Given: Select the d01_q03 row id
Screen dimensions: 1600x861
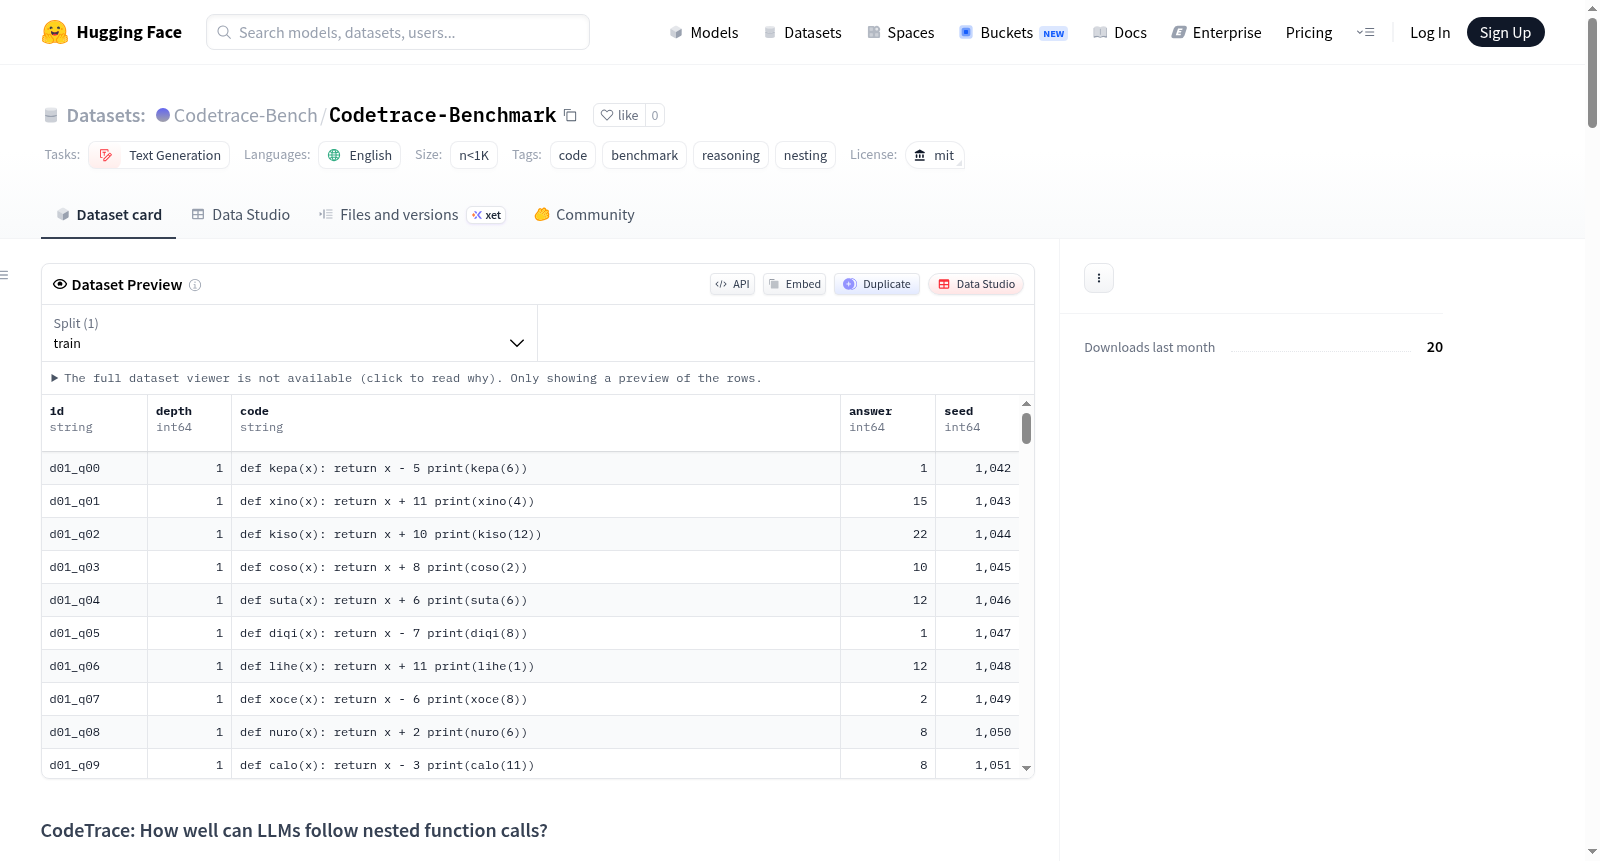Looking at the screenshot, I should [x=75, y=567].
